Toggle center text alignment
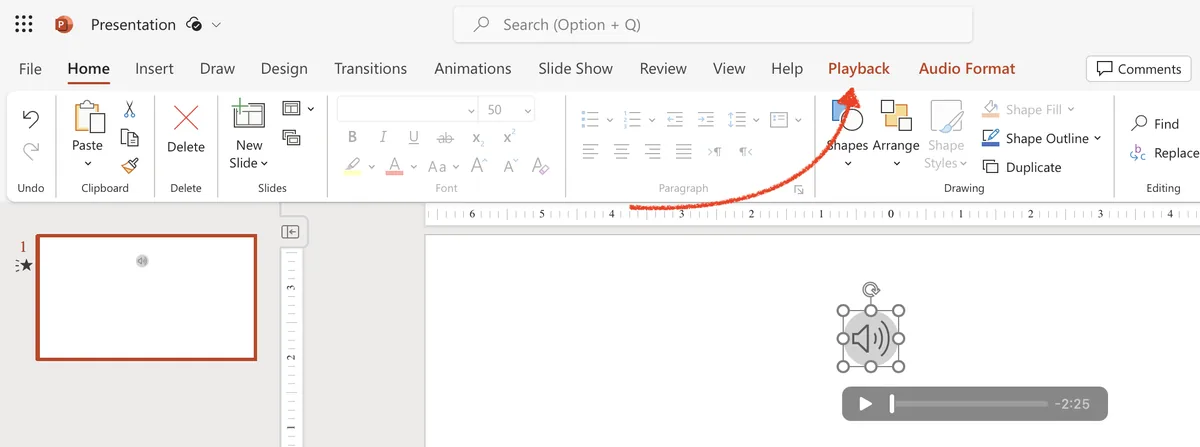Viewport: 1200px width, 447px height. [622, 152]
